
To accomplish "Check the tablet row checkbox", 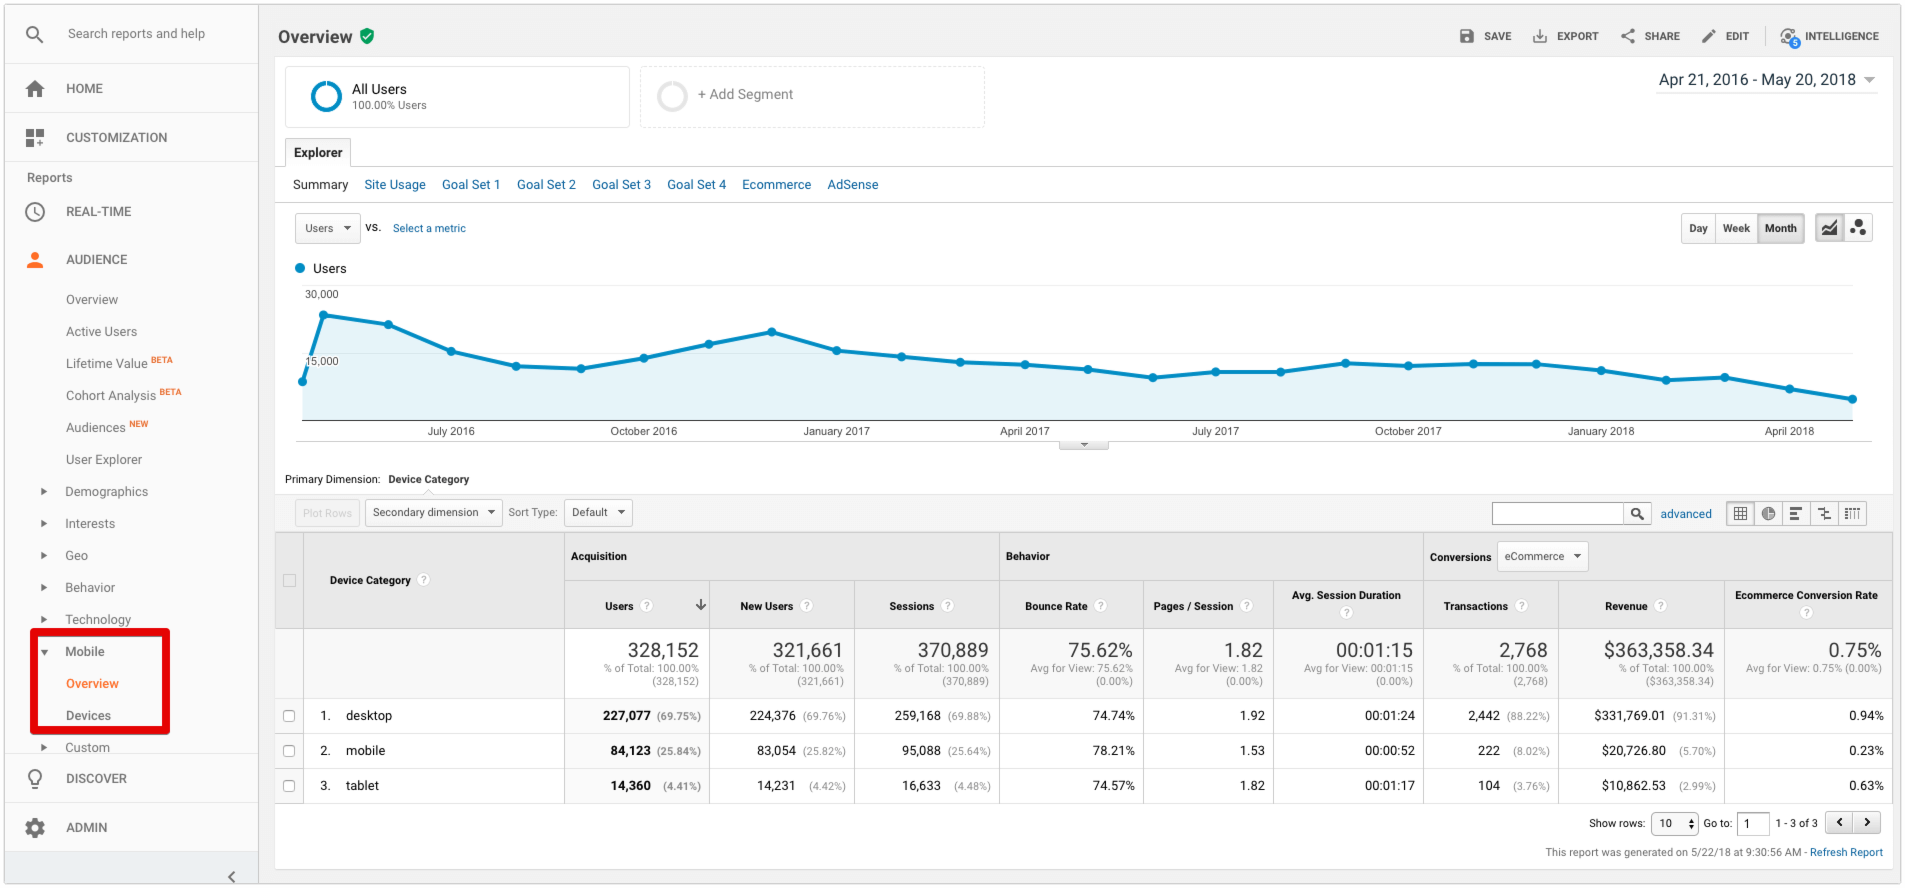I will click(289, 786).
